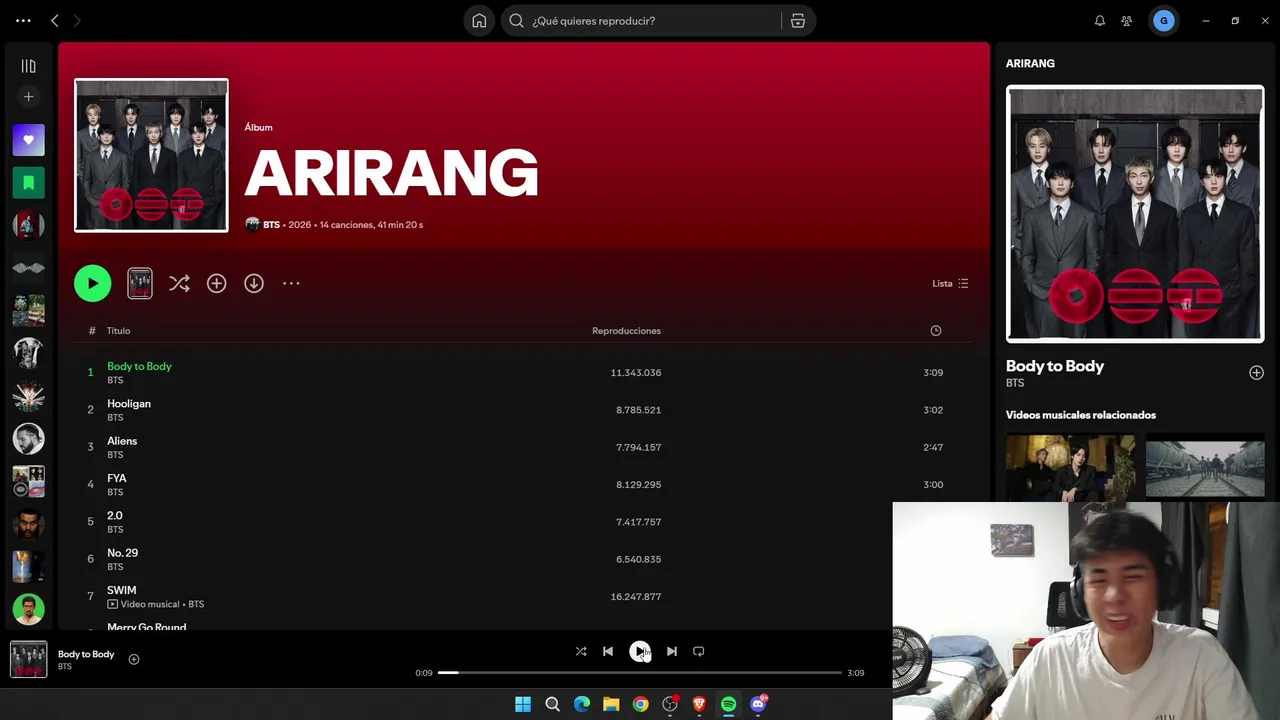Image resolution: width=1280 pixels, height=720 pixels.
Task: Add the current song with the bottom-bar plus icon
Action: [x=134, y=659]
